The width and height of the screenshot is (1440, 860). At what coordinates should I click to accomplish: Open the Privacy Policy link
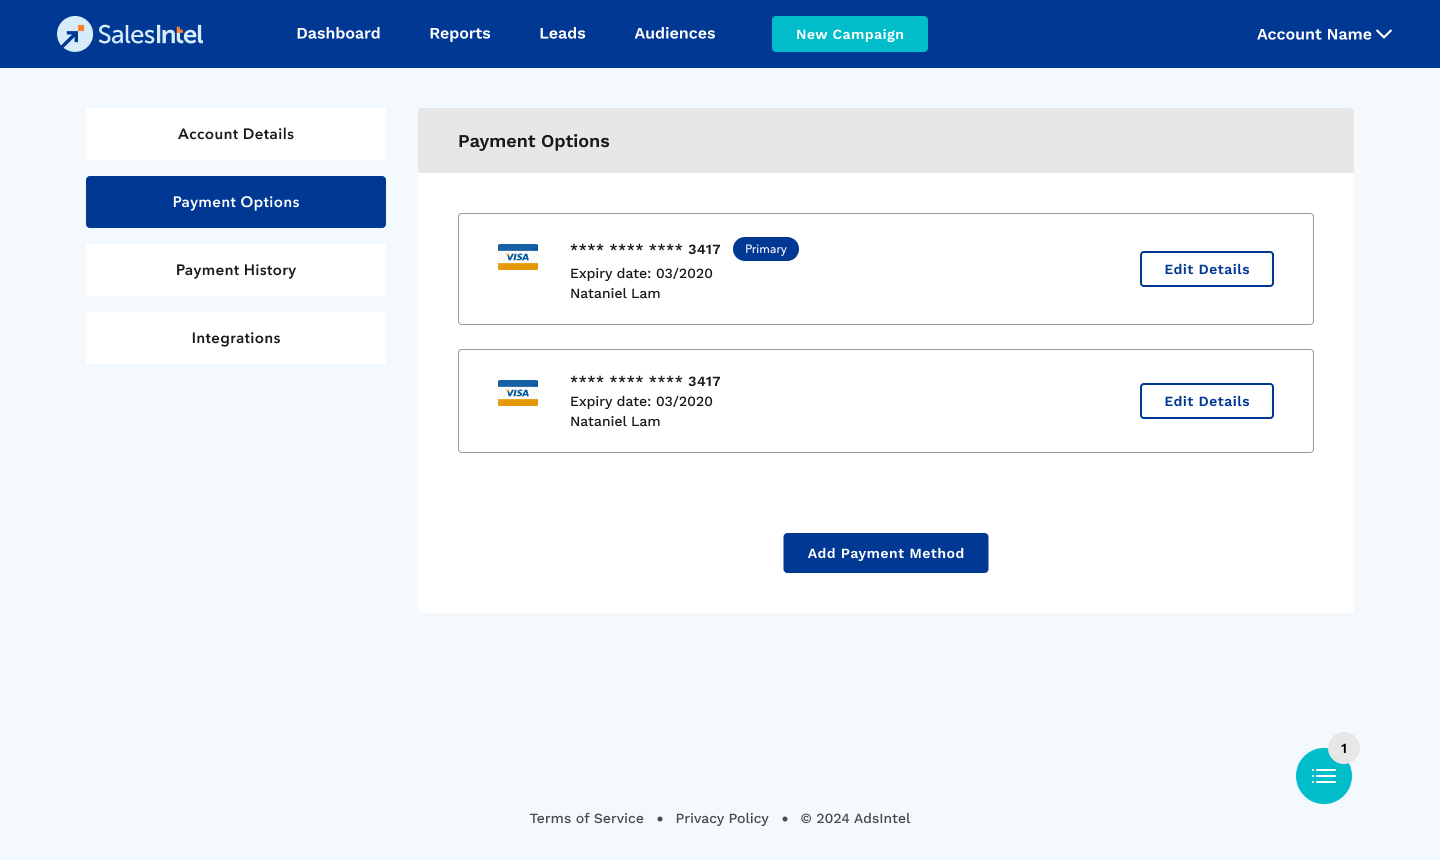coord(722,818)
